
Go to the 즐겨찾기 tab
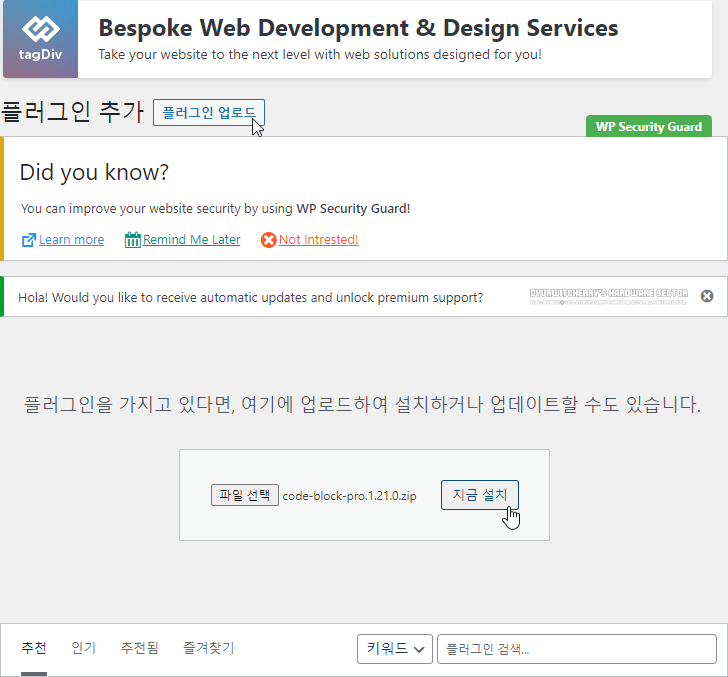pyautogui.click(x=208, y=648)
